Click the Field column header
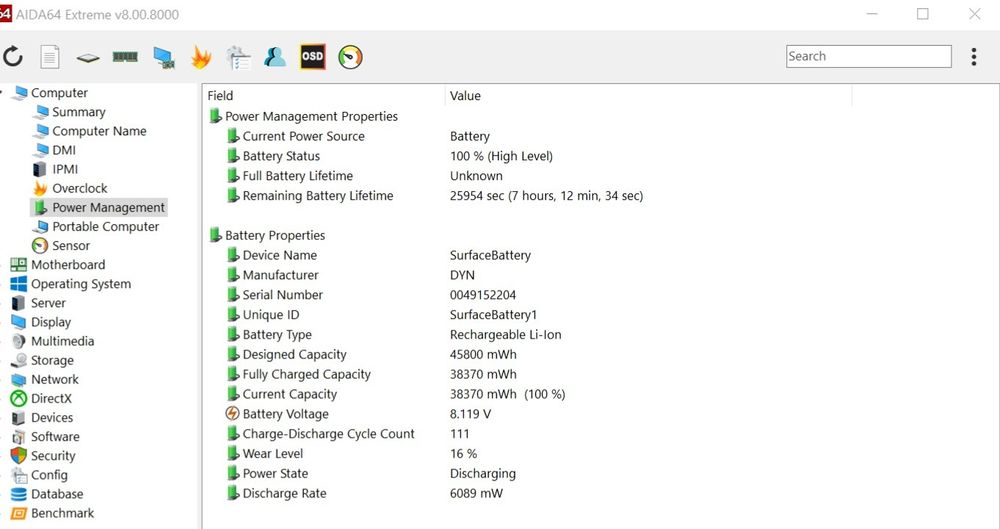The height and width of the screenshot is (529, 1000). (x=324, y=96)
